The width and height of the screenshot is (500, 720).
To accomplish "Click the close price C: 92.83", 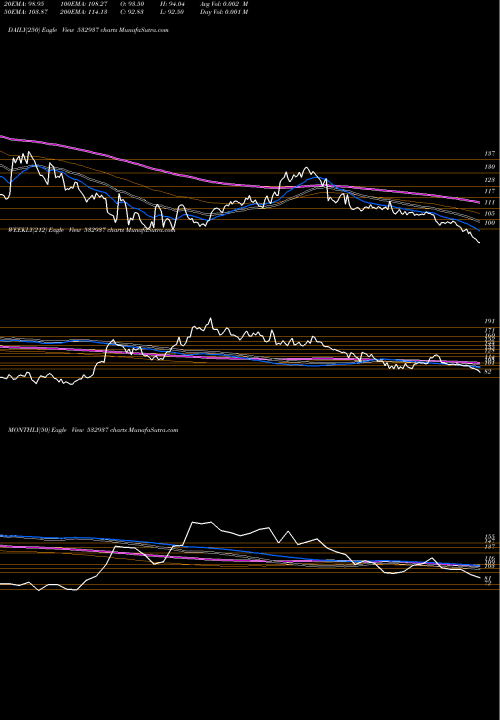I will 132,12.
